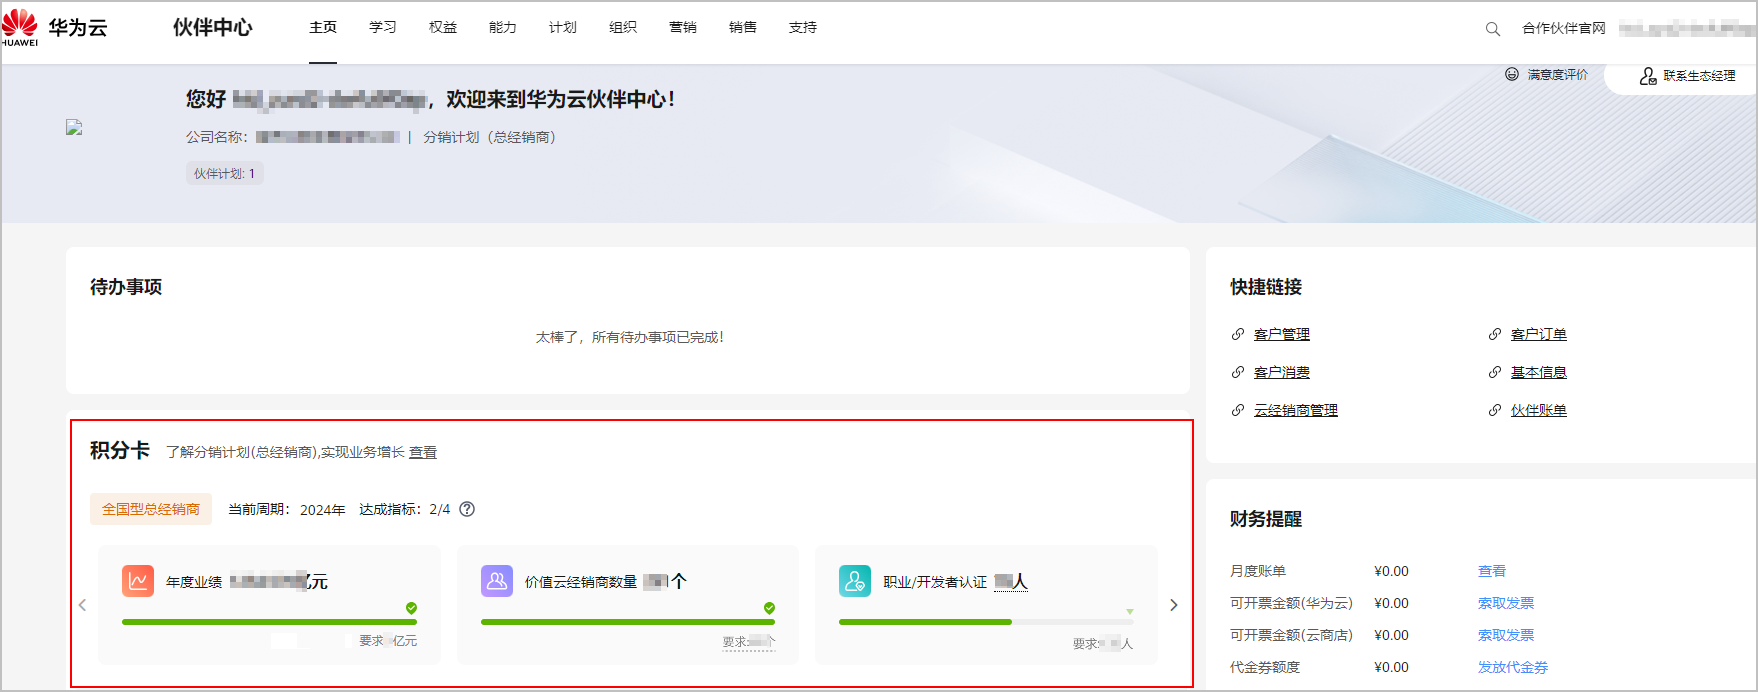The width and height of the screenshot is (1758, 692).
Task: Click the link icon beside 客户消费
Action: click(x=1238, y=372)
